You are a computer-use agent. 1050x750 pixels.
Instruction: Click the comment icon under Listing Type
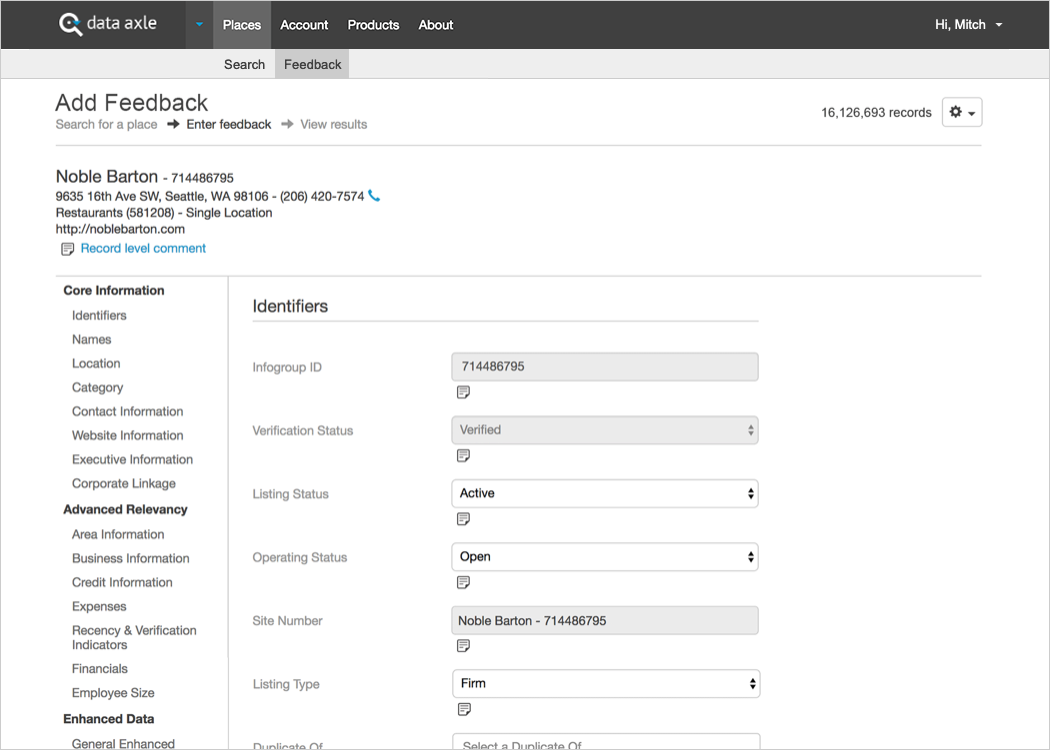[463, 710]
